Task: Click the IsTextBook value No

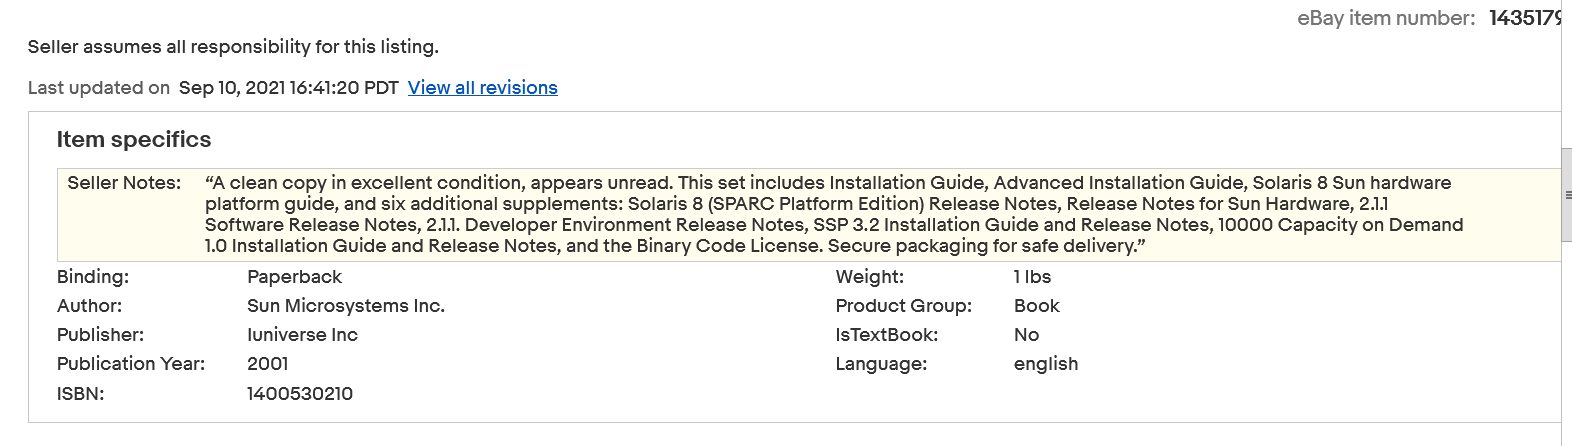Action: pyautogui.click(x=1026, y=335)
